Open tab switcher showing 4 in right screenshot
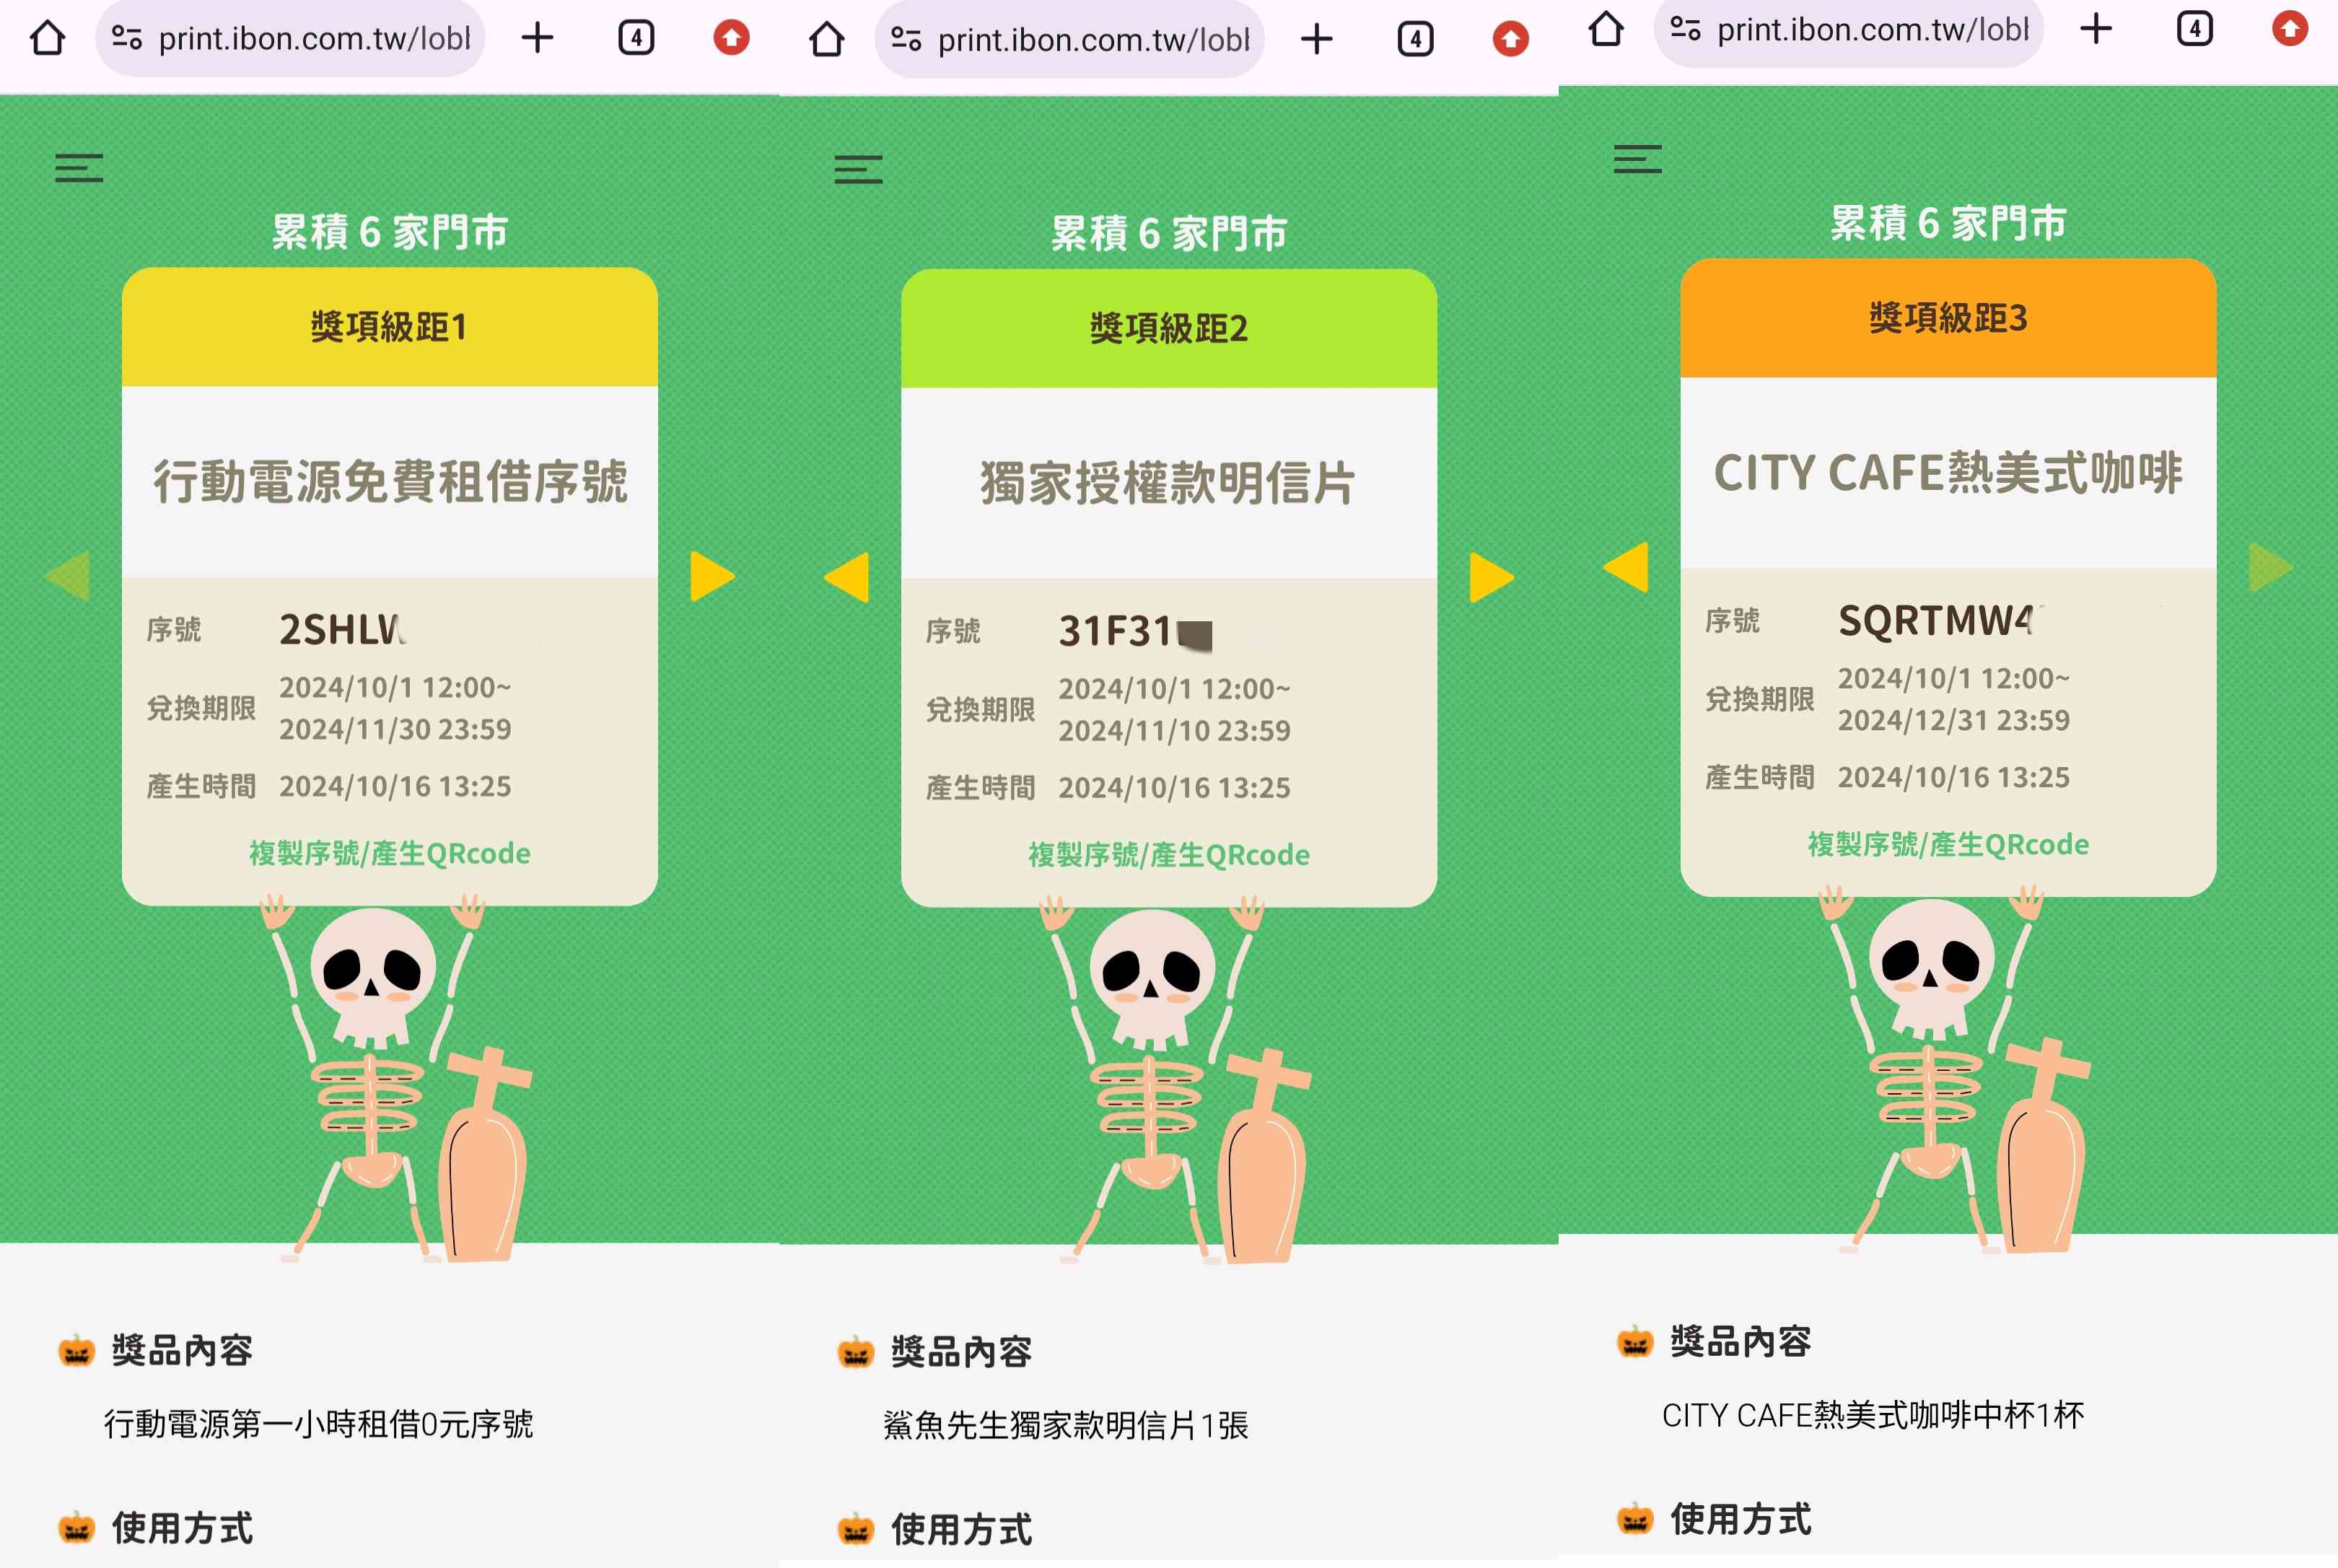Viewport: 2338px width, 1568px height. 2194,29
